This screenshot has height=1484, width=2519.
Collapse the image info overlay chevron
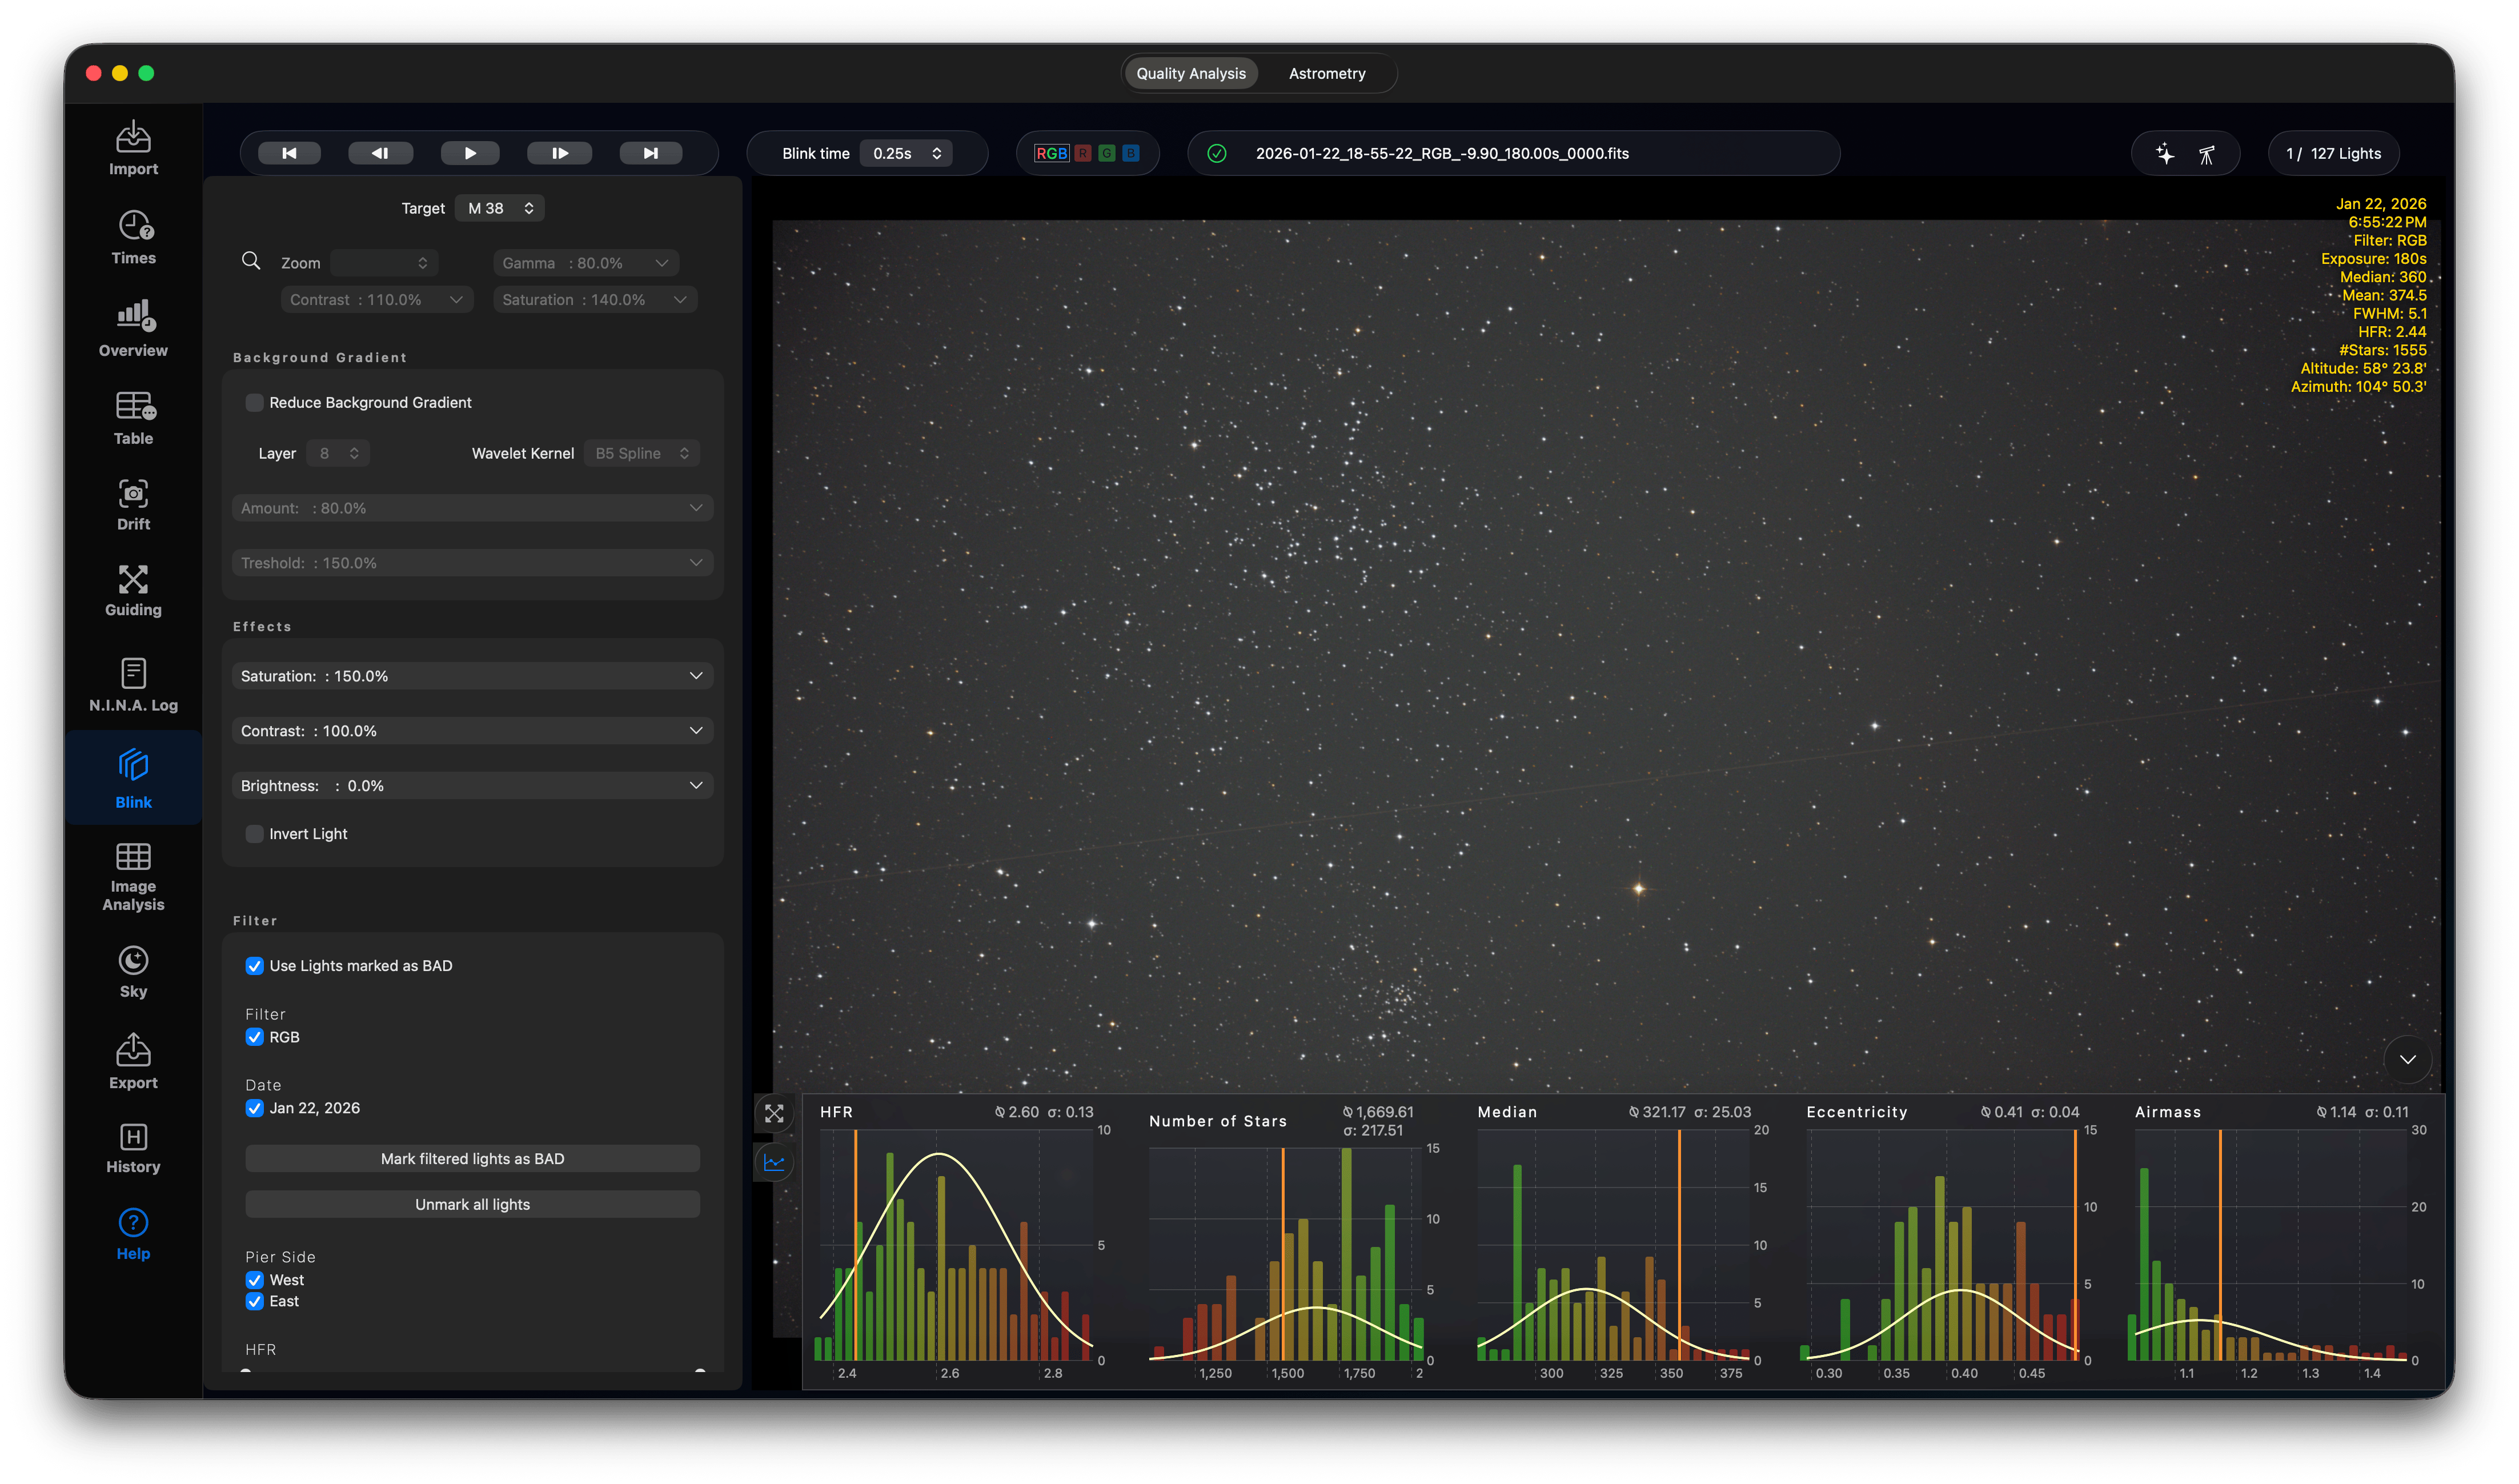[2407, 1059]
